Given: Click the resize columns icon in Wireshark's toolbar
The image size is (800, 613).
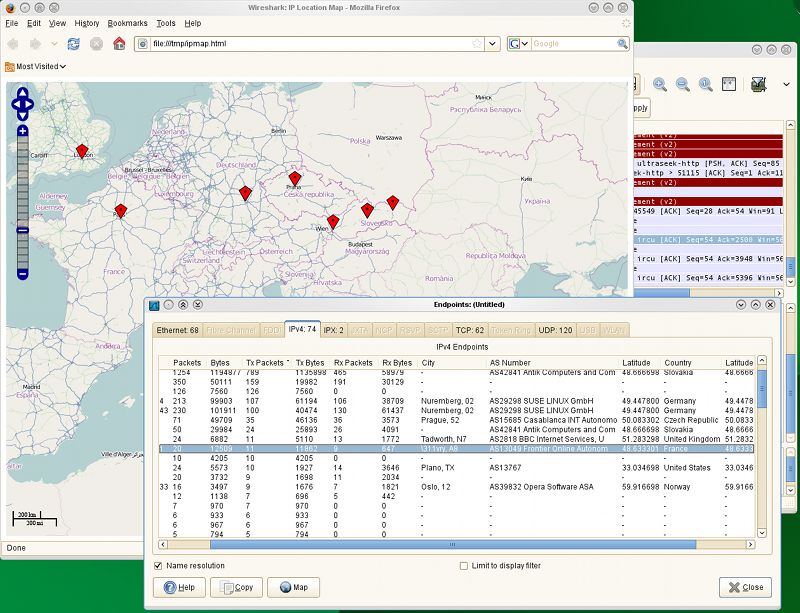Looking at the screenshot, I should click(729, 84).
